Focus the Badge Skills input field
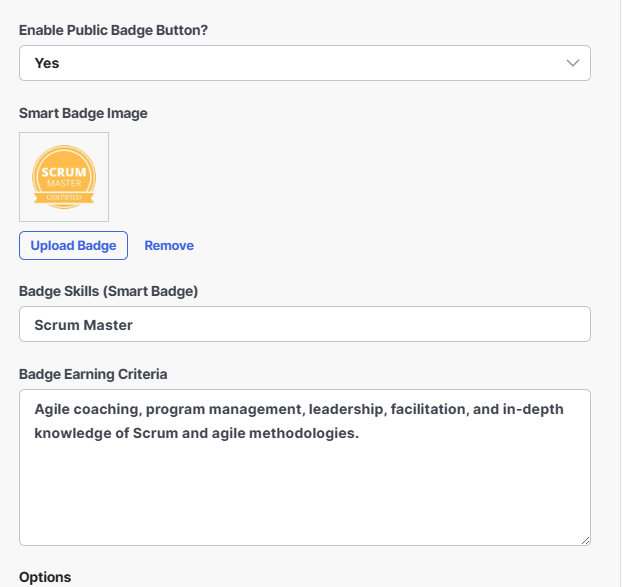Viewport: 622px width, 587px height. click(x=305, y=324)
